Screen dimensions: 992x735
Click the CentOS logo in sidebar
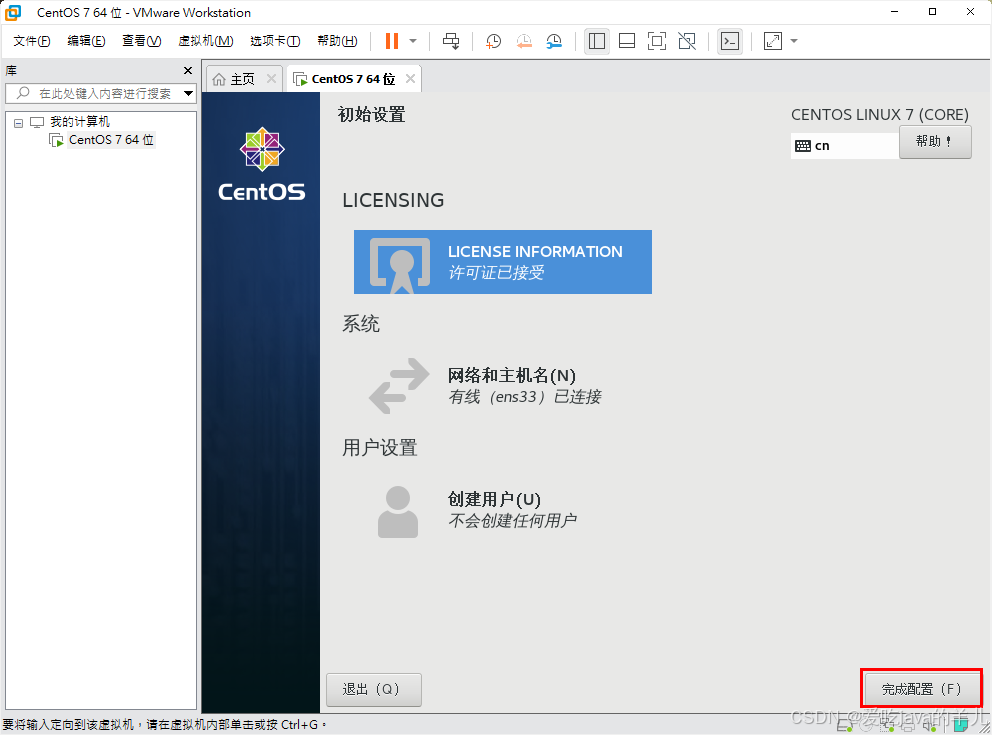(261, 165)
